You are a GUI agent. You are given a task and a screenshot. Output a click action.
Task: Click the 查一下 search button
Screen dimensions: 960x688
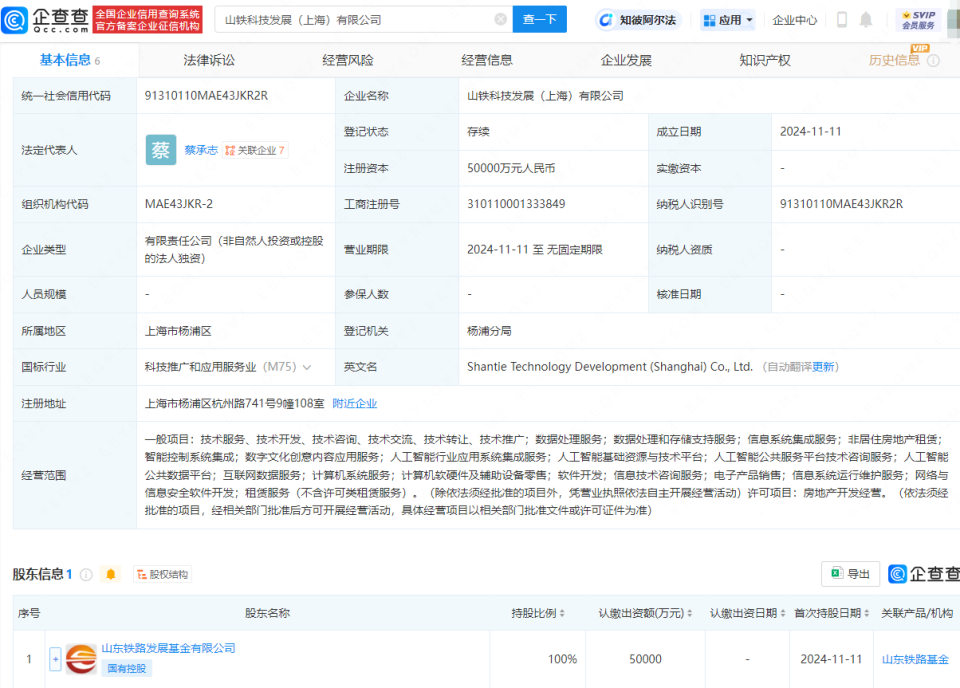(539, 20)
